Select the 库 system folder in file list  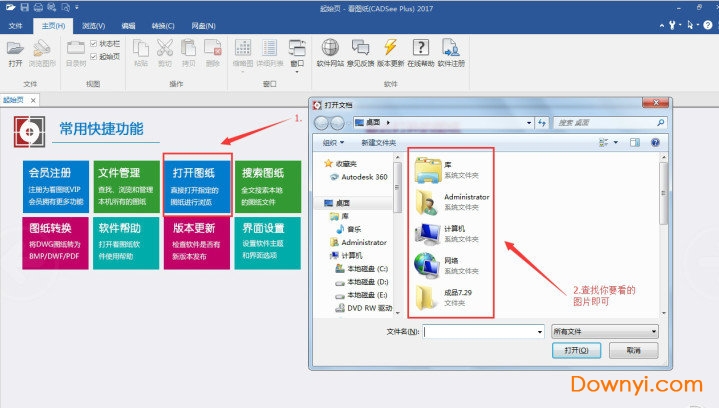coord(447,169)
